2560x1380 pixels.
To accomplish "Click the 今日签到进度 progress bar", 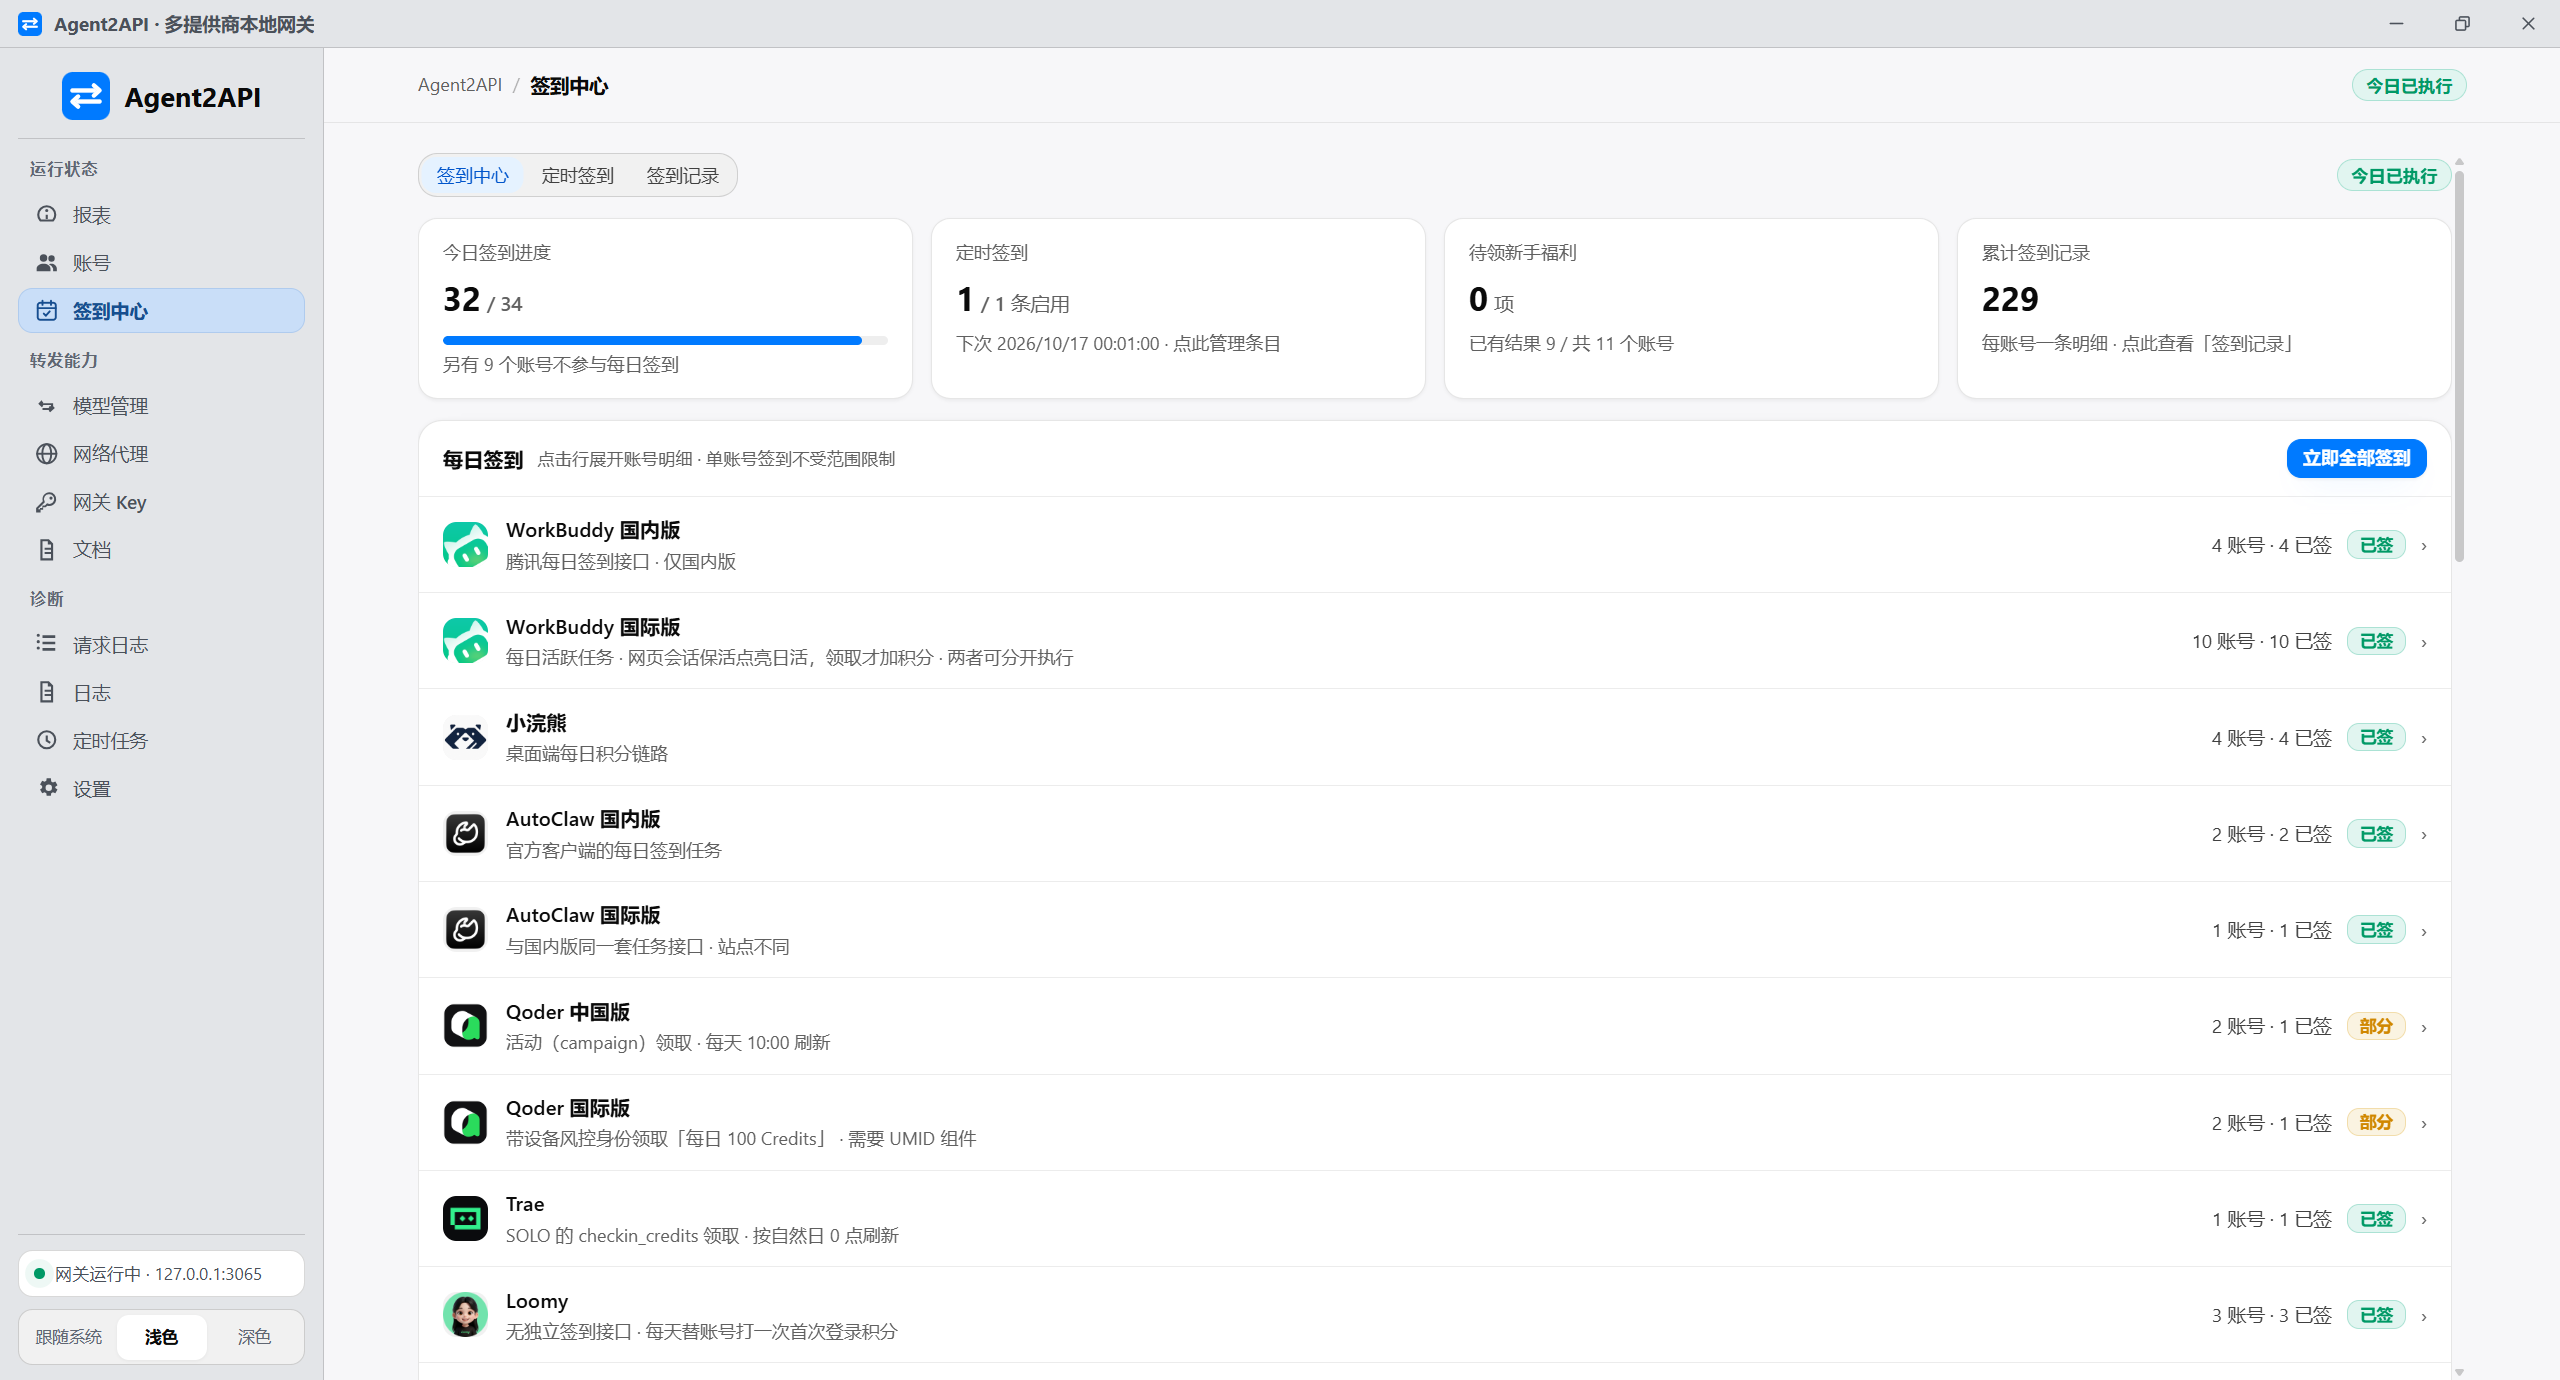I will (665, 341).
